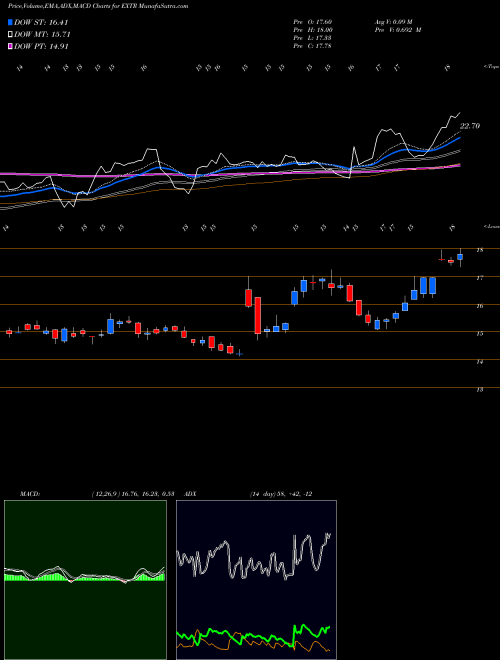Click the latest blue candlestick near 18
This screenshot has width=500, height=660.
[x=460, y=257]
